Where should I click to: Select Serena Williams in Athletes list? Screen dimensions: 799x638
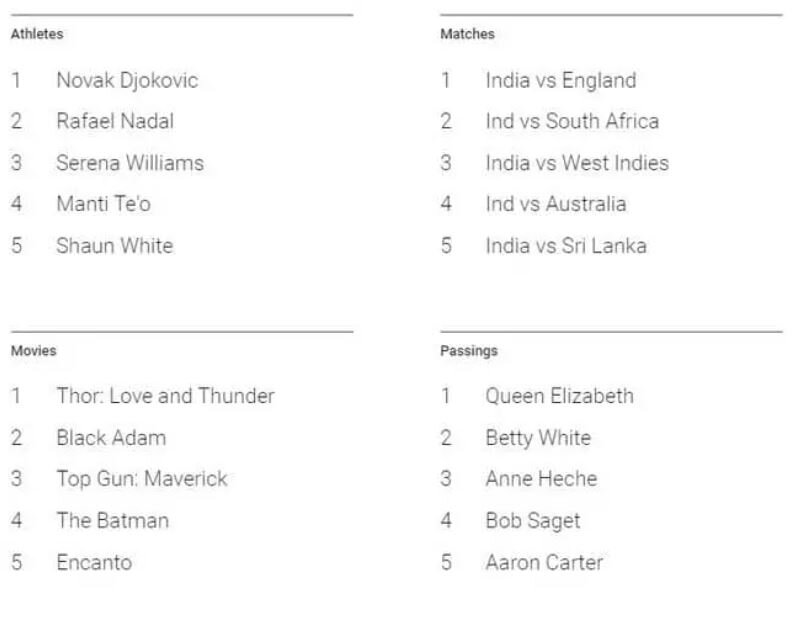(130, 163)
